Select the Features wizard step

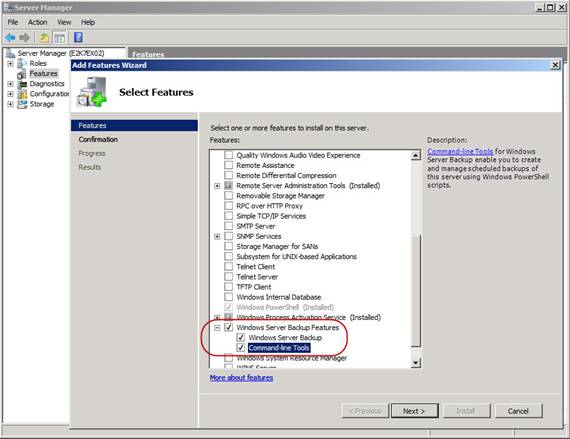[x=134, y=125]
